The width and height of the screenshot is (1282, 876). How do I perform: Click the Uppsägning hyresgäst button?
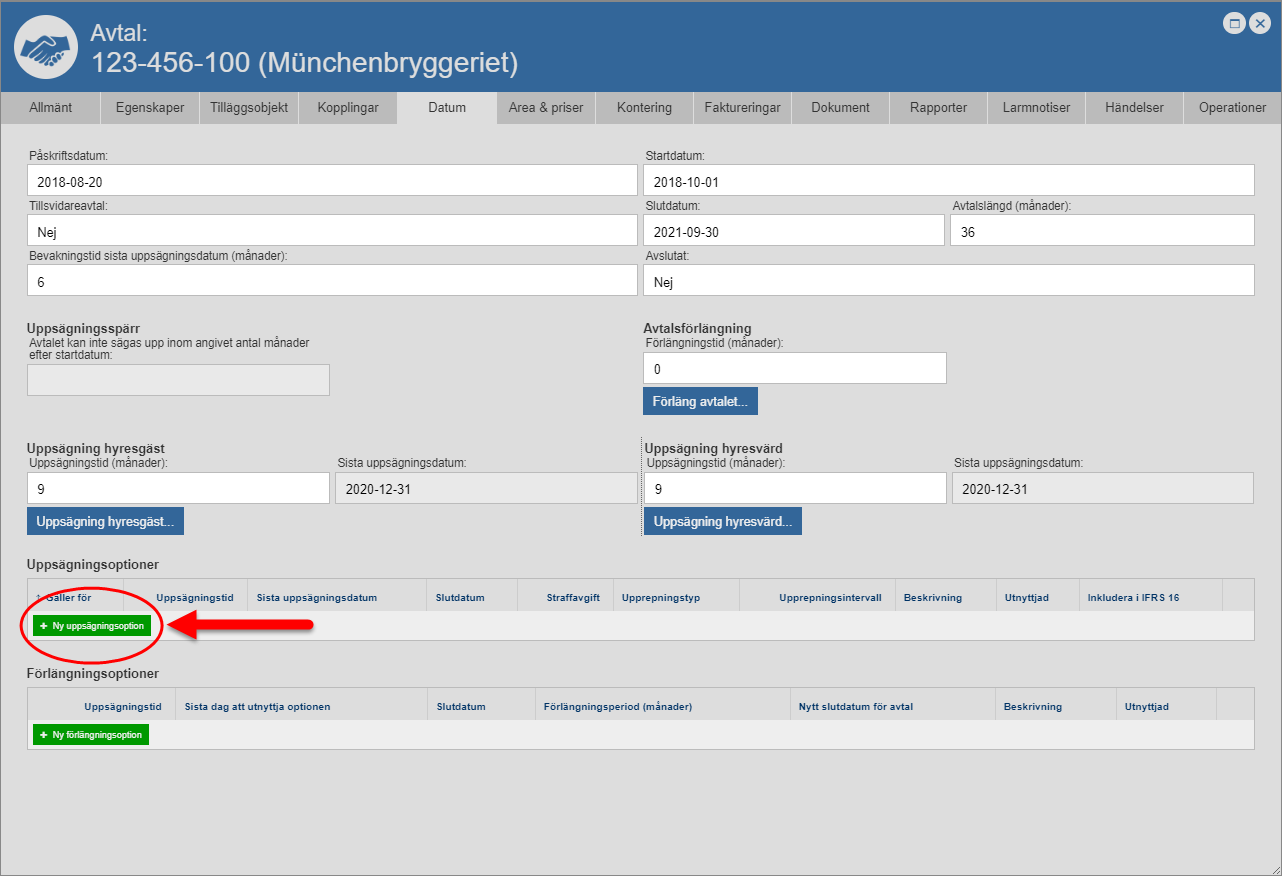point(105,521)
